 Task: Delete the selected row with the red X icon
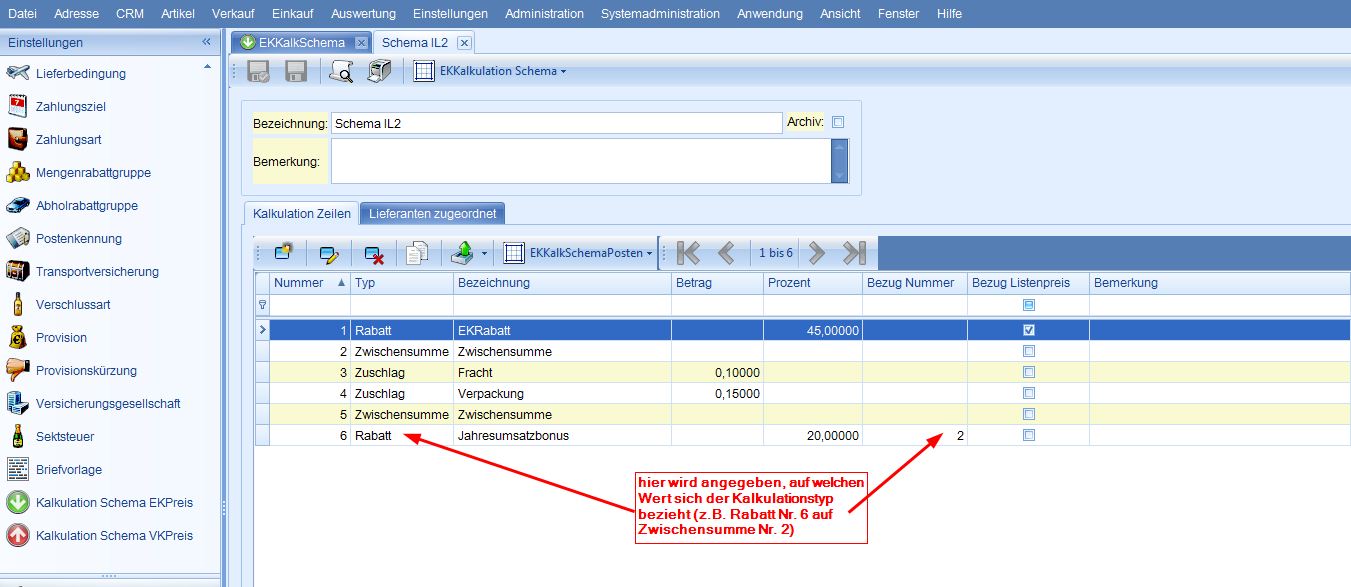click(374, 253)
